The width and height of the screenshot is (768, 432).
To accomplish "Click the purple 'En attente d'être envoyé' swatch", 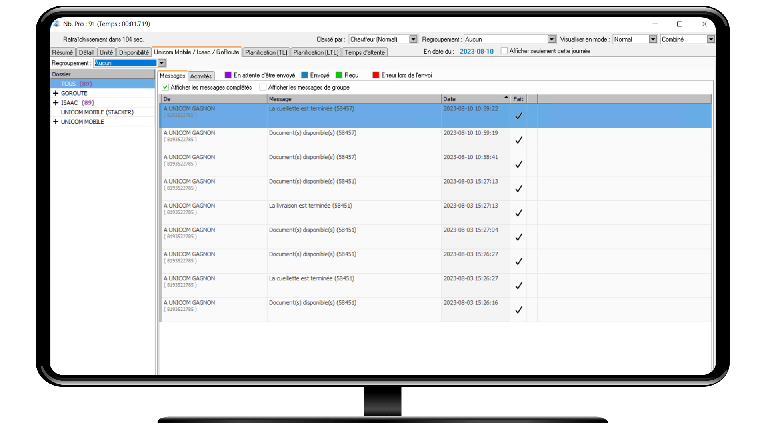I will [228, 75].
